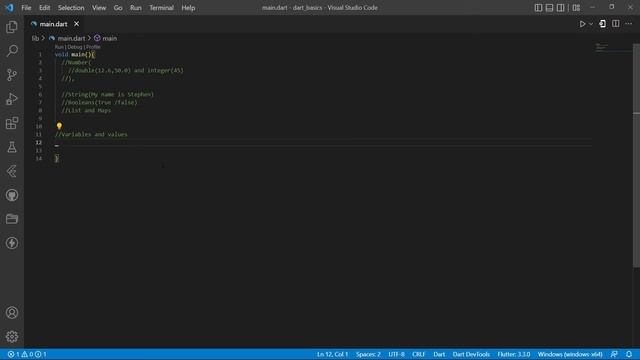Viewport: 640px width, 360px height.
Task: Click Dart DevTools in status bar
Action: (x=471, y=354)
